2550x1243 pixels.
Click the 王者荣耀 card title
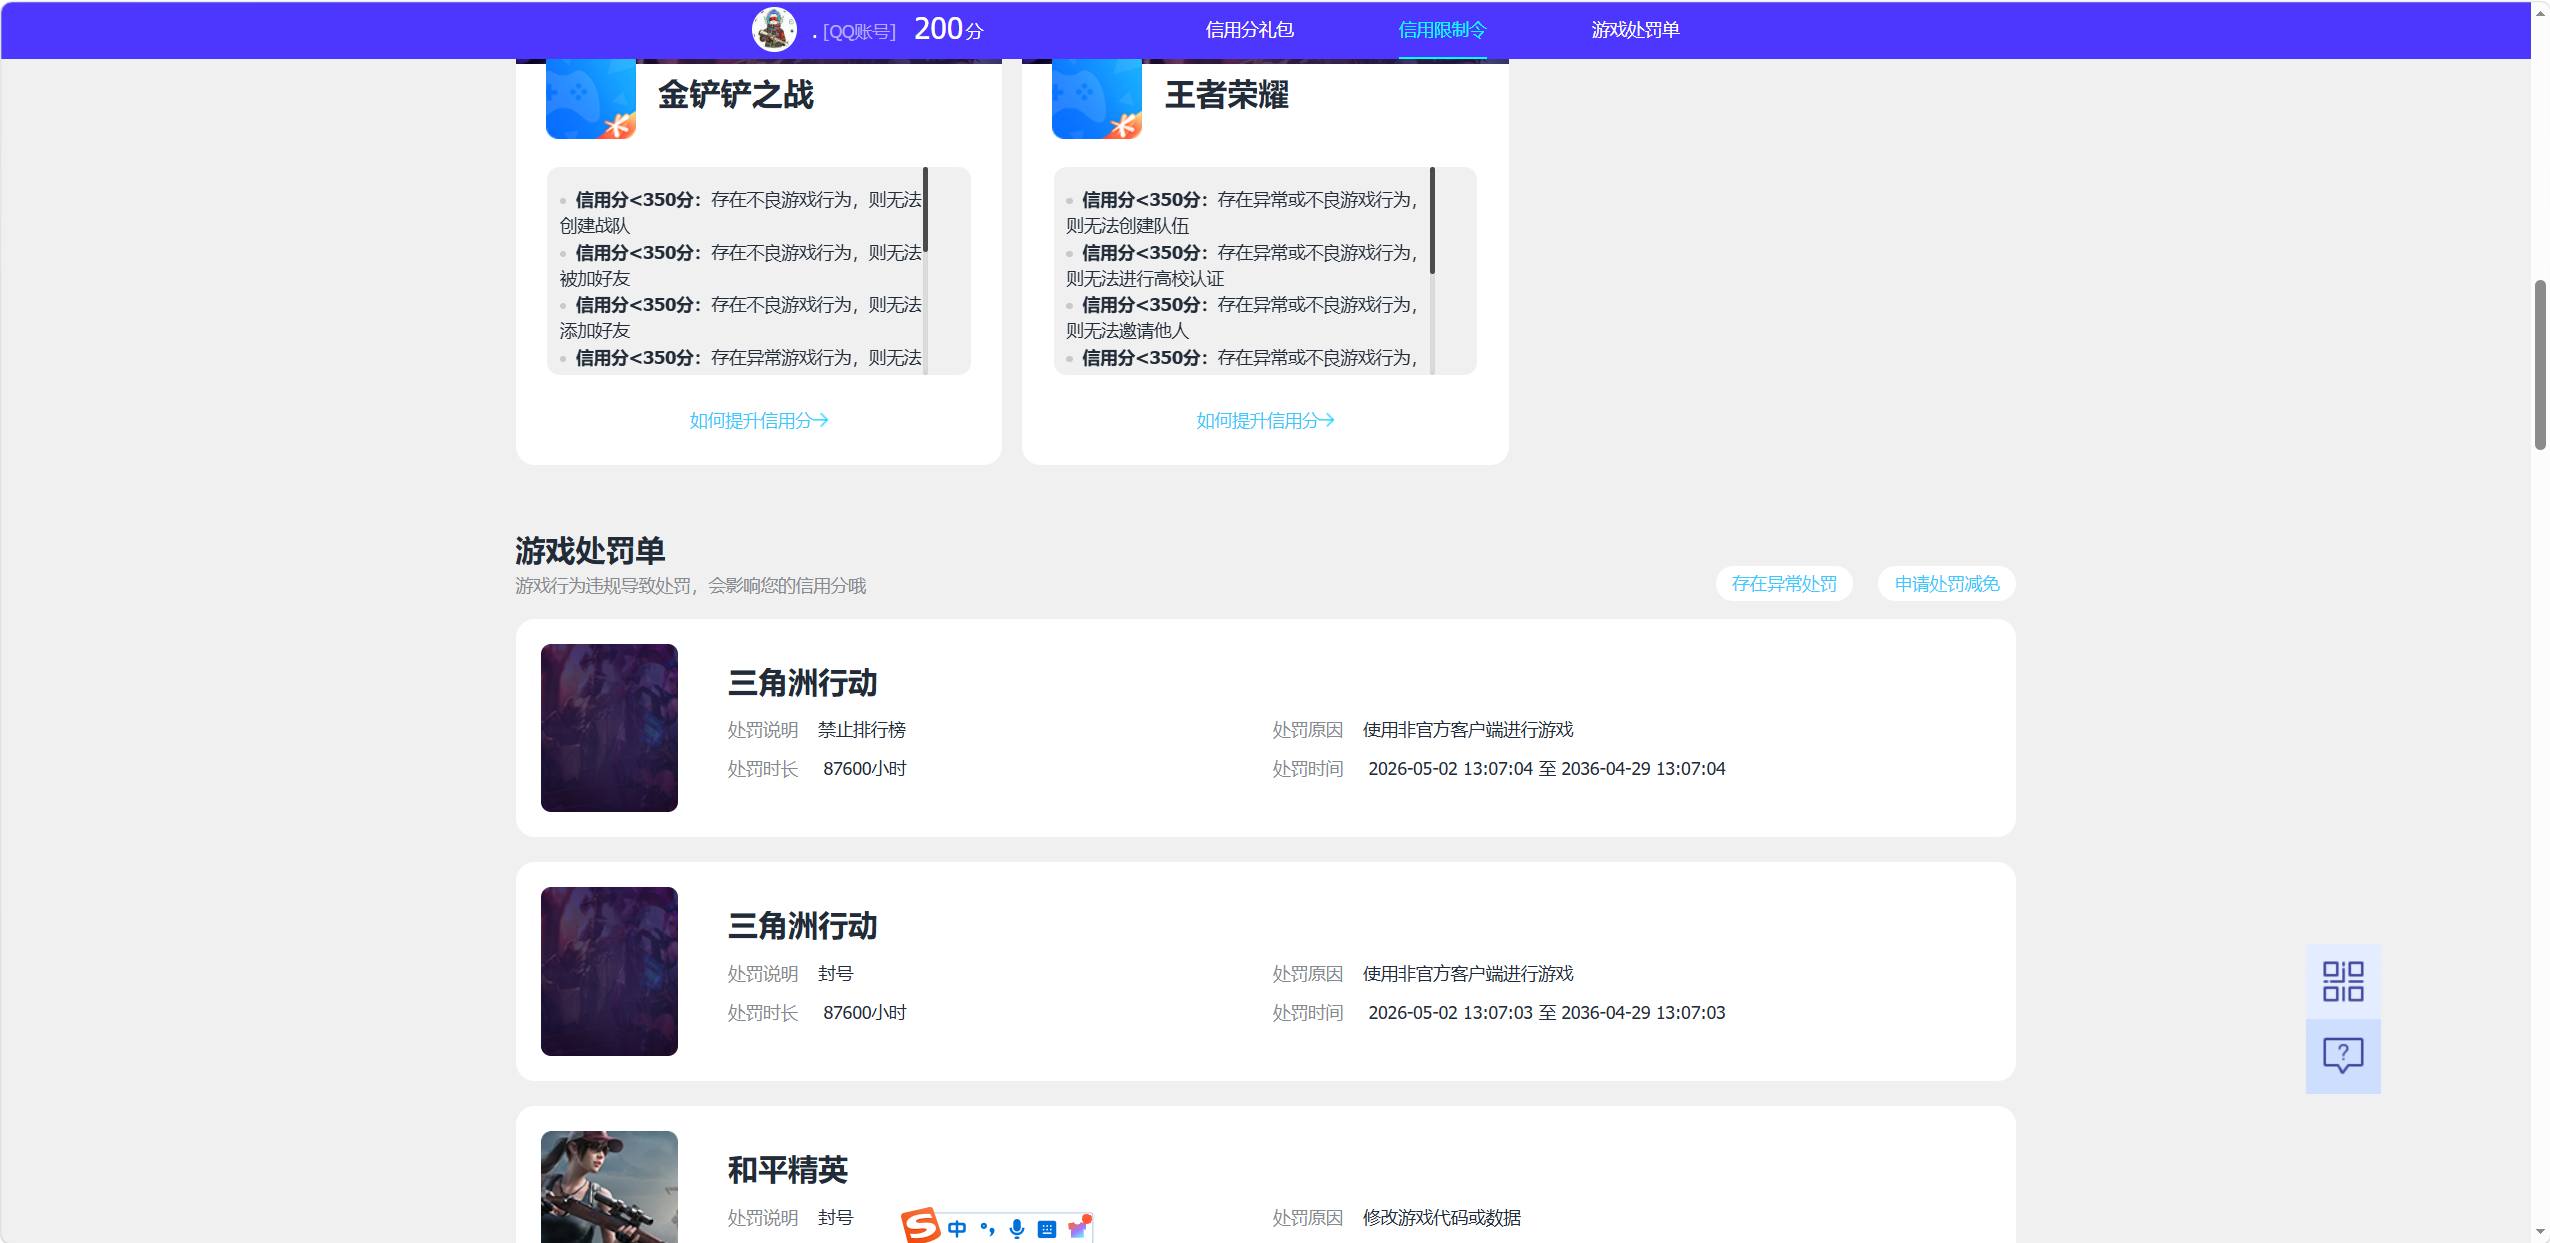pos(1226,95)
